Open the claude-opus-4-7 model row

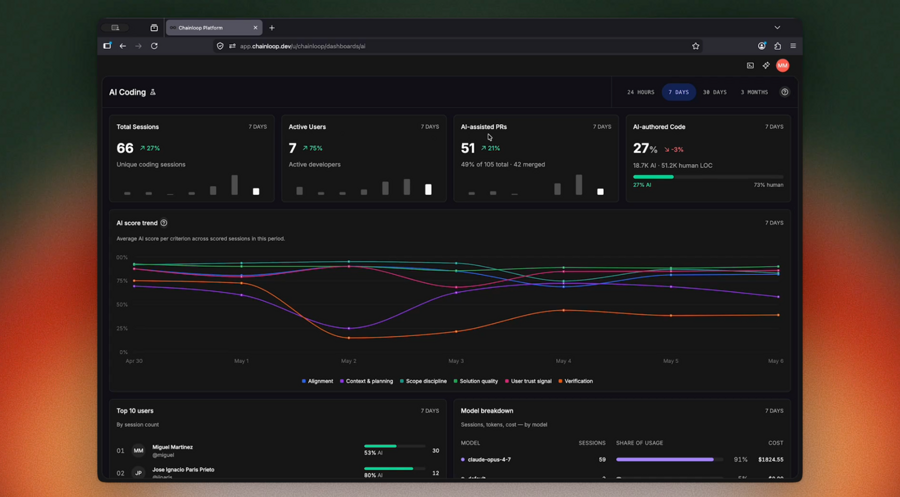[x=622, y=460]
